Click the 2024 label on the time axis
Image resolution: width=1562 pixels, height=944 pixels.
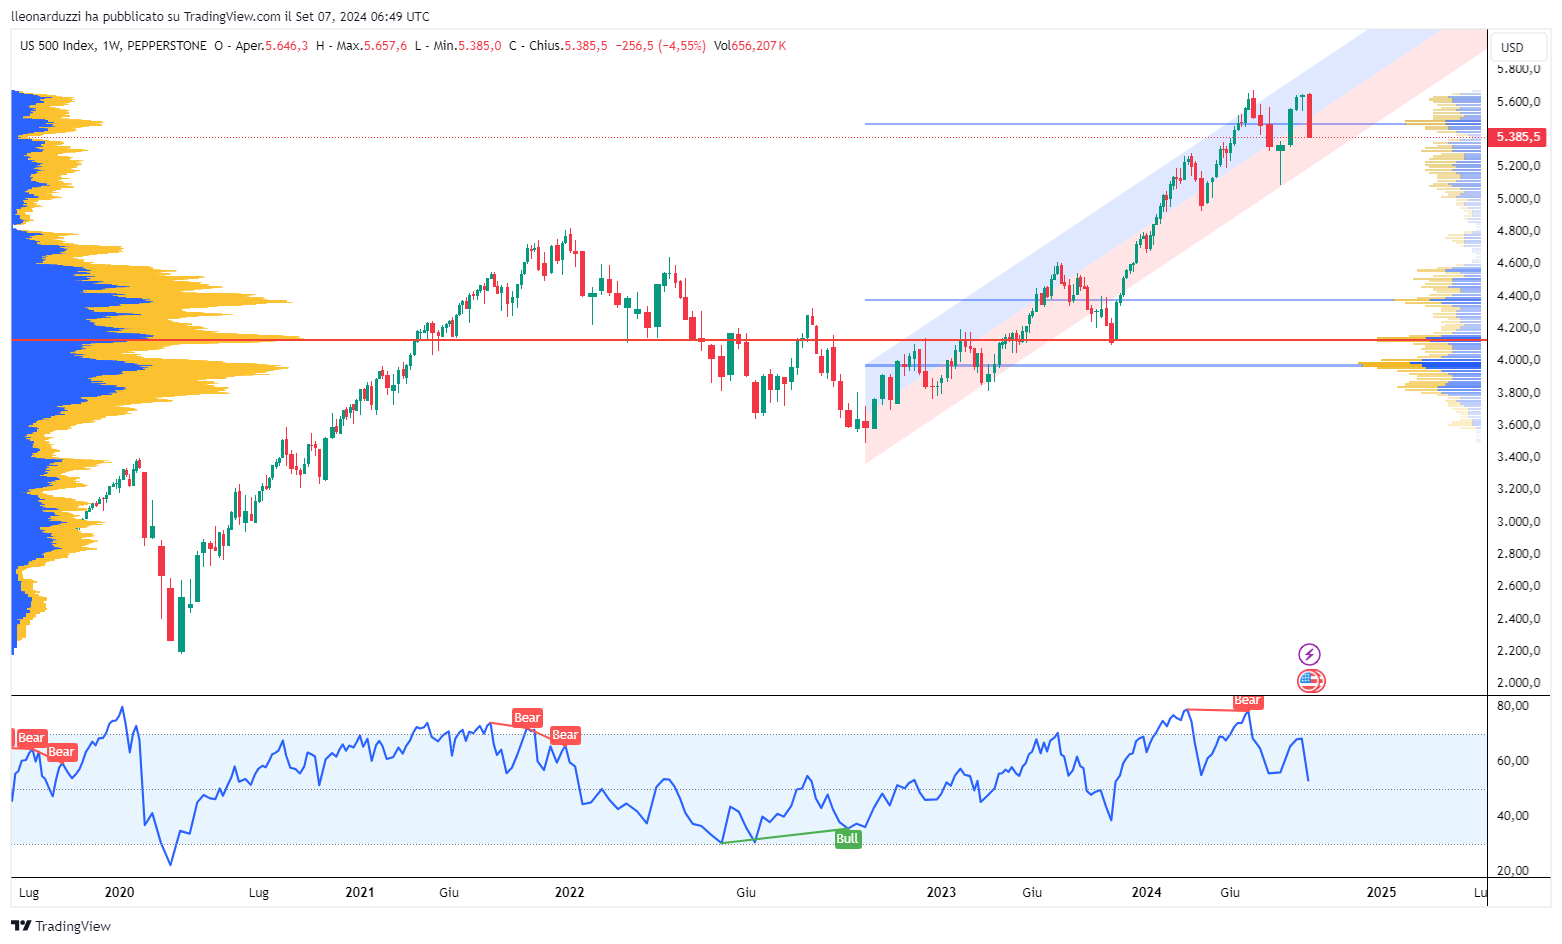(1147, 893)
